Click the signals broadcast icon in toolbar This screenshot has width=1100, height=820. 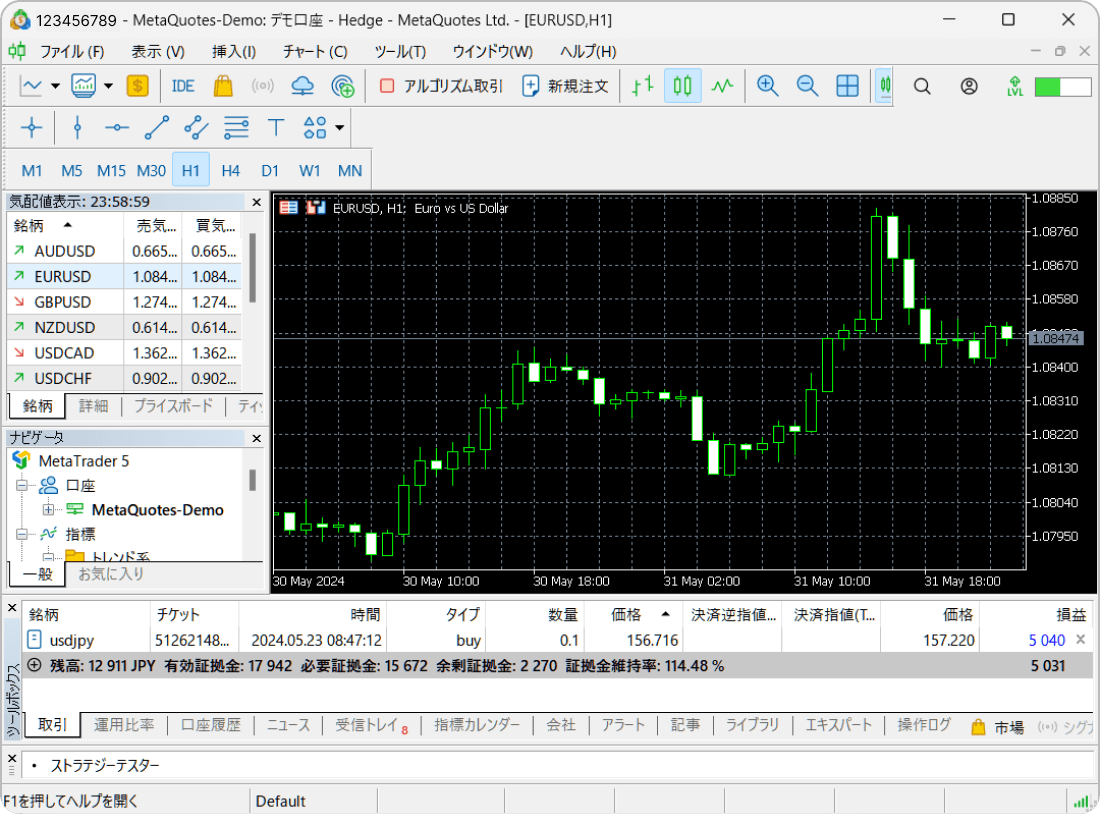click(262, 86)
